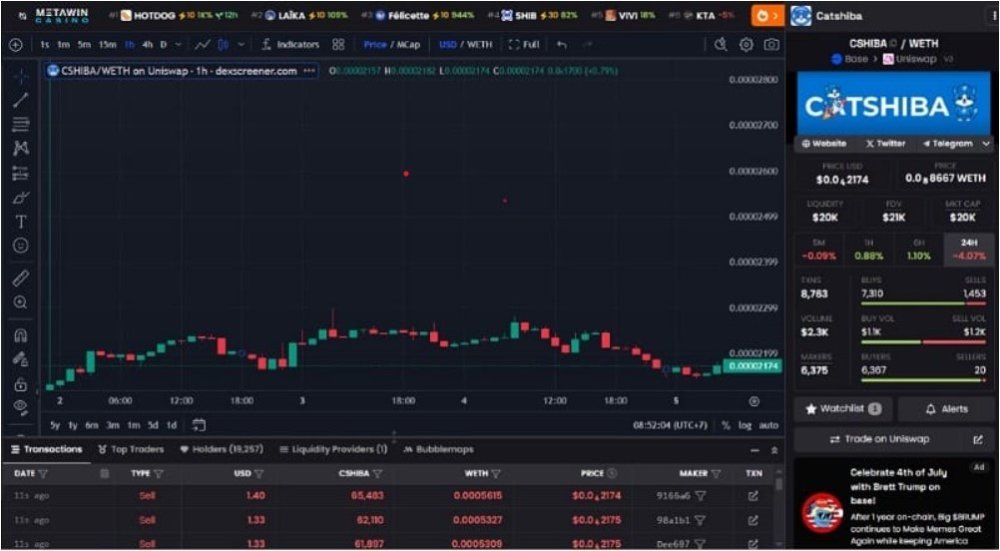The height and width of the screenshot is (551, 1000).
Task: Open transaction link for maker 98a1b1
Action: point(753,520)
